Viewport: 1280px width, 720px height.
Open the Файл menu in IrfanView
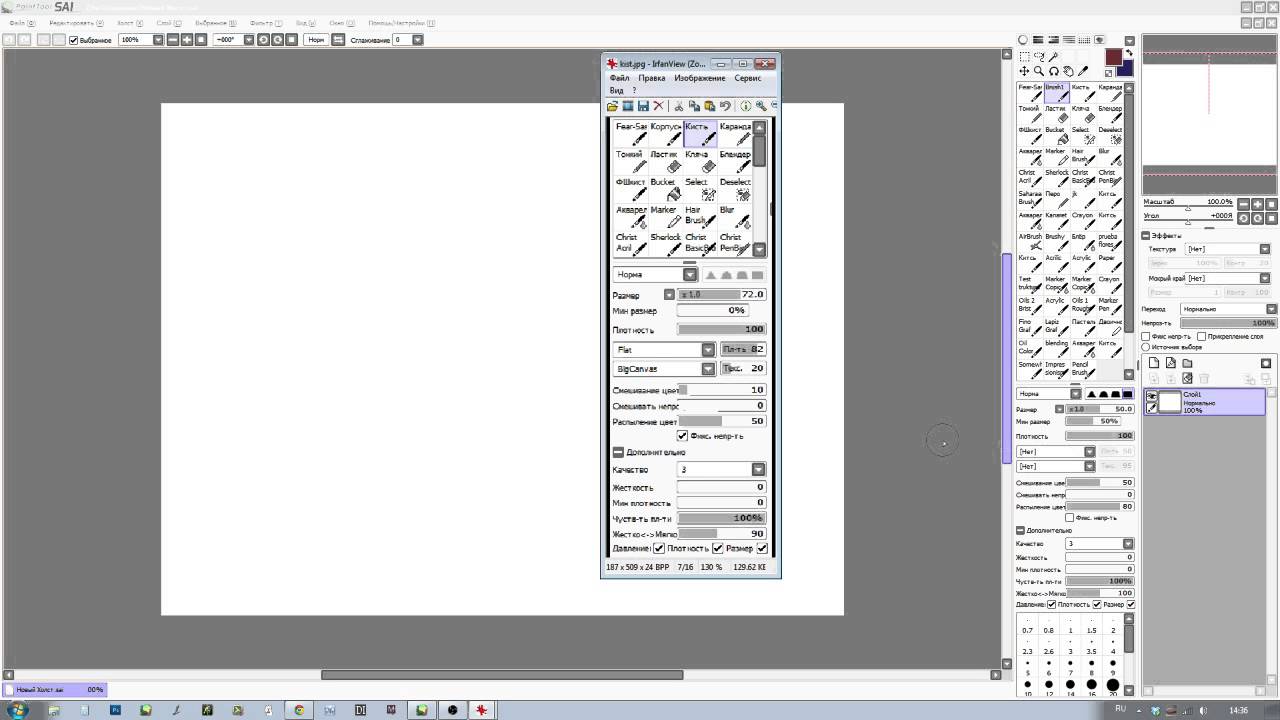click(619, 78)
